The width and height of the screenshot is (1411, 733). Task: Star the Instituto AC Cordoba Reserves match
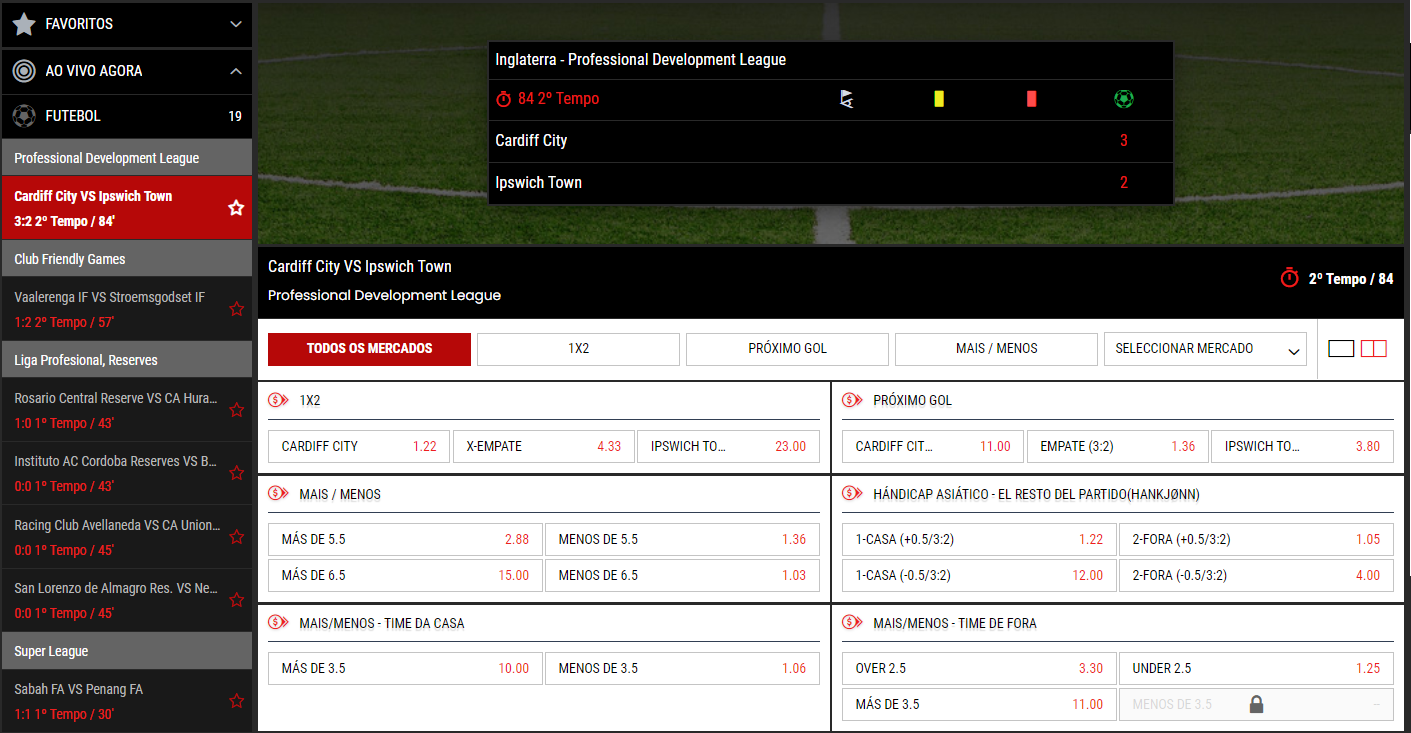tap(236, 473)
